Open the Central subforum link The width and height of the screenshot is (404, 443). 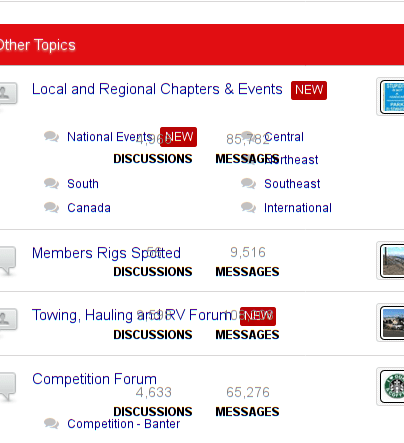284,137
